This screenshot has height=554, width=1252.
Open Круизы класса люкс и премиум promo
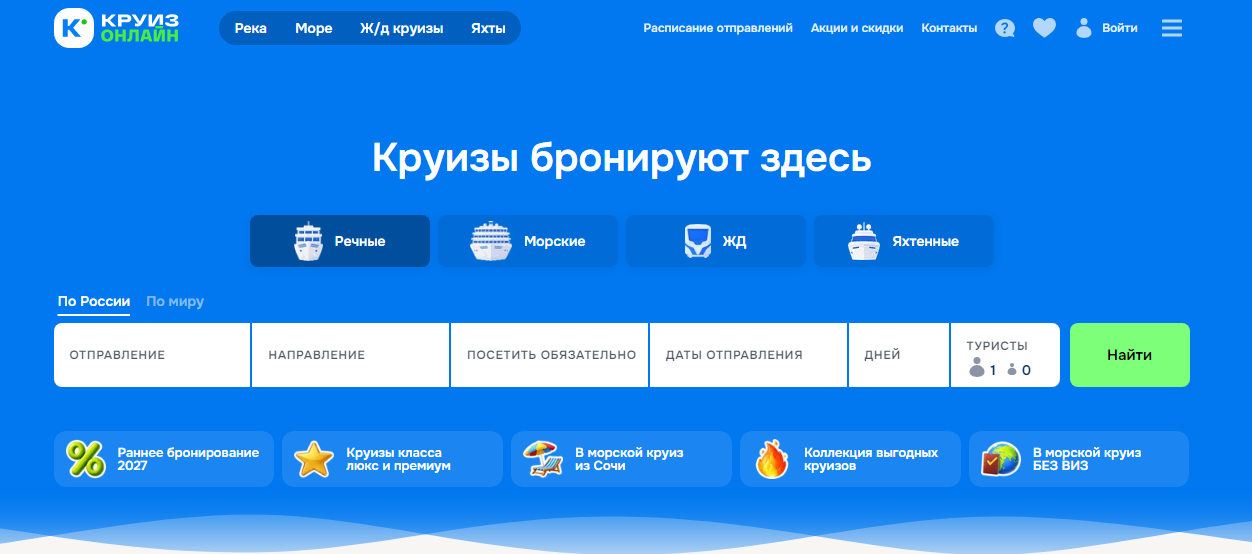(392, 459)
